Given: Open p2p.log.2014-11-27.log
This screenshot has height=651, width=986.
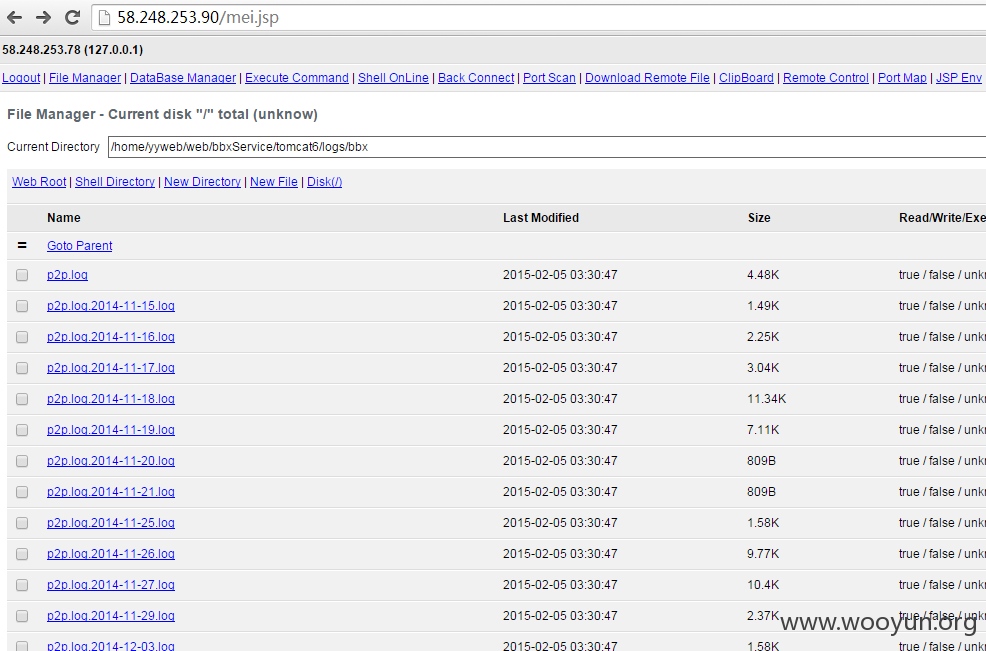Looking at the screenshot, I should pyautogui.click(x=111, y=585).
